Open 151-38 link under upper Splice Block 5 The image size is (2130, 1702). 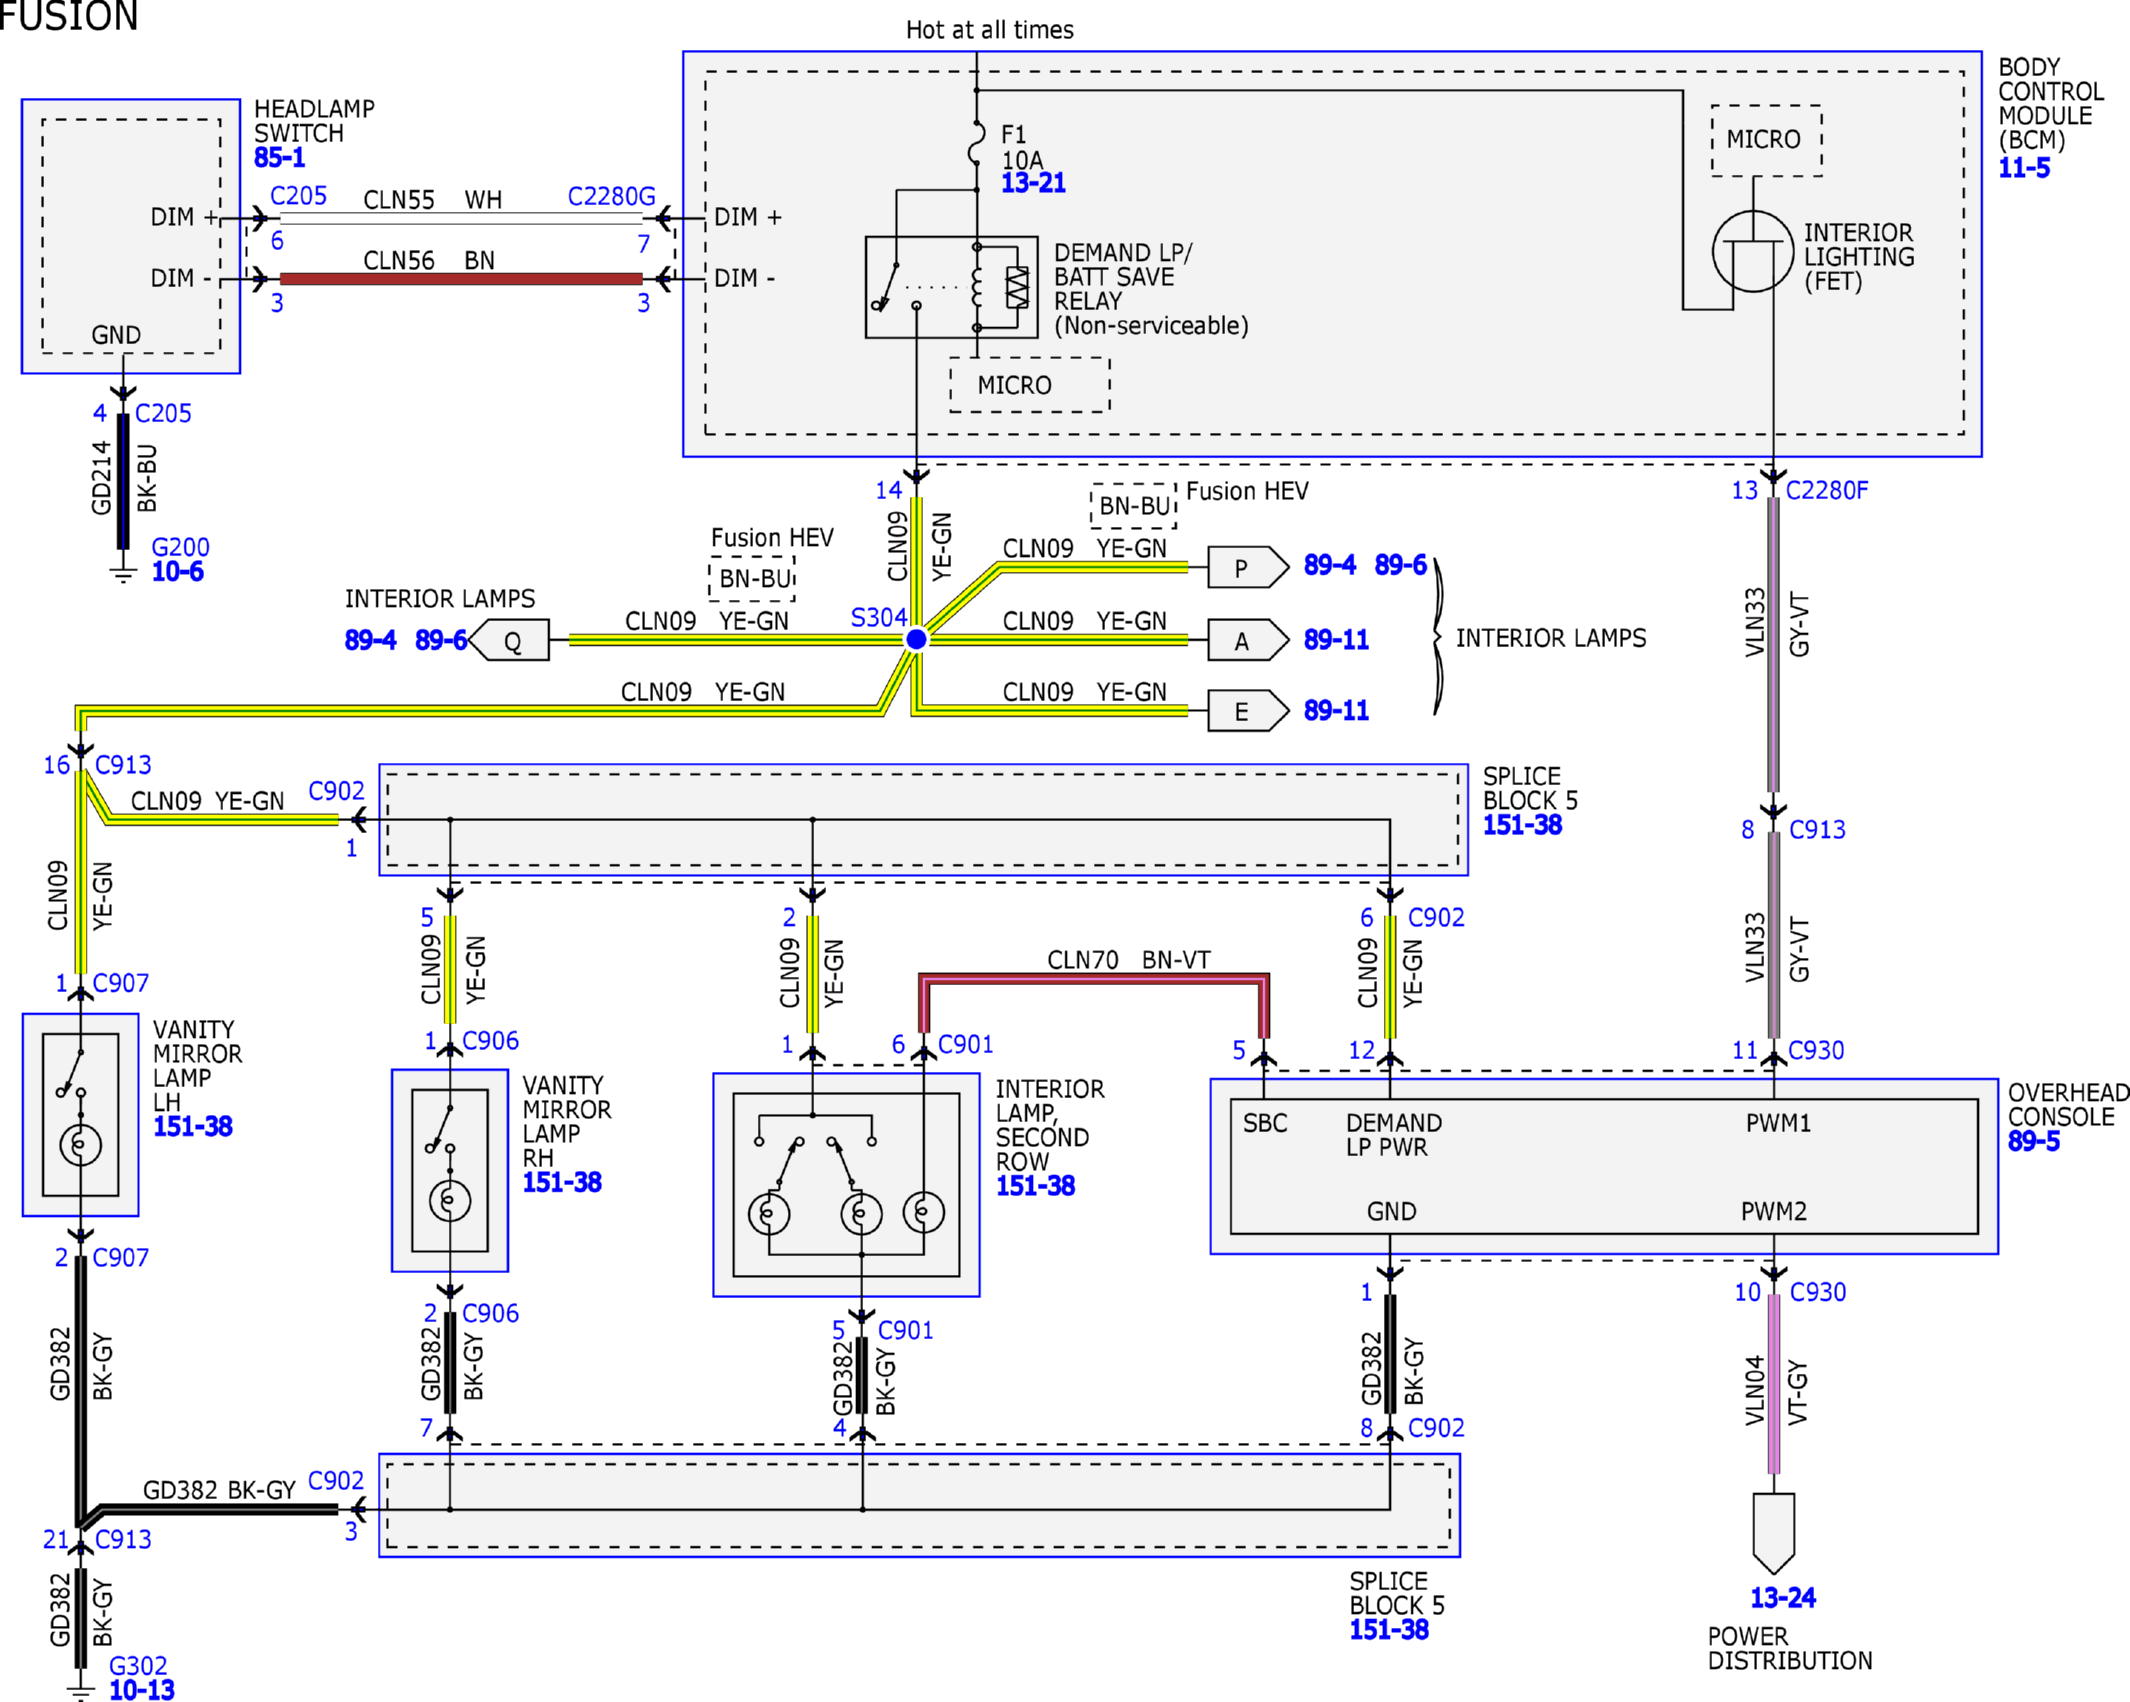pos(1522,825)
